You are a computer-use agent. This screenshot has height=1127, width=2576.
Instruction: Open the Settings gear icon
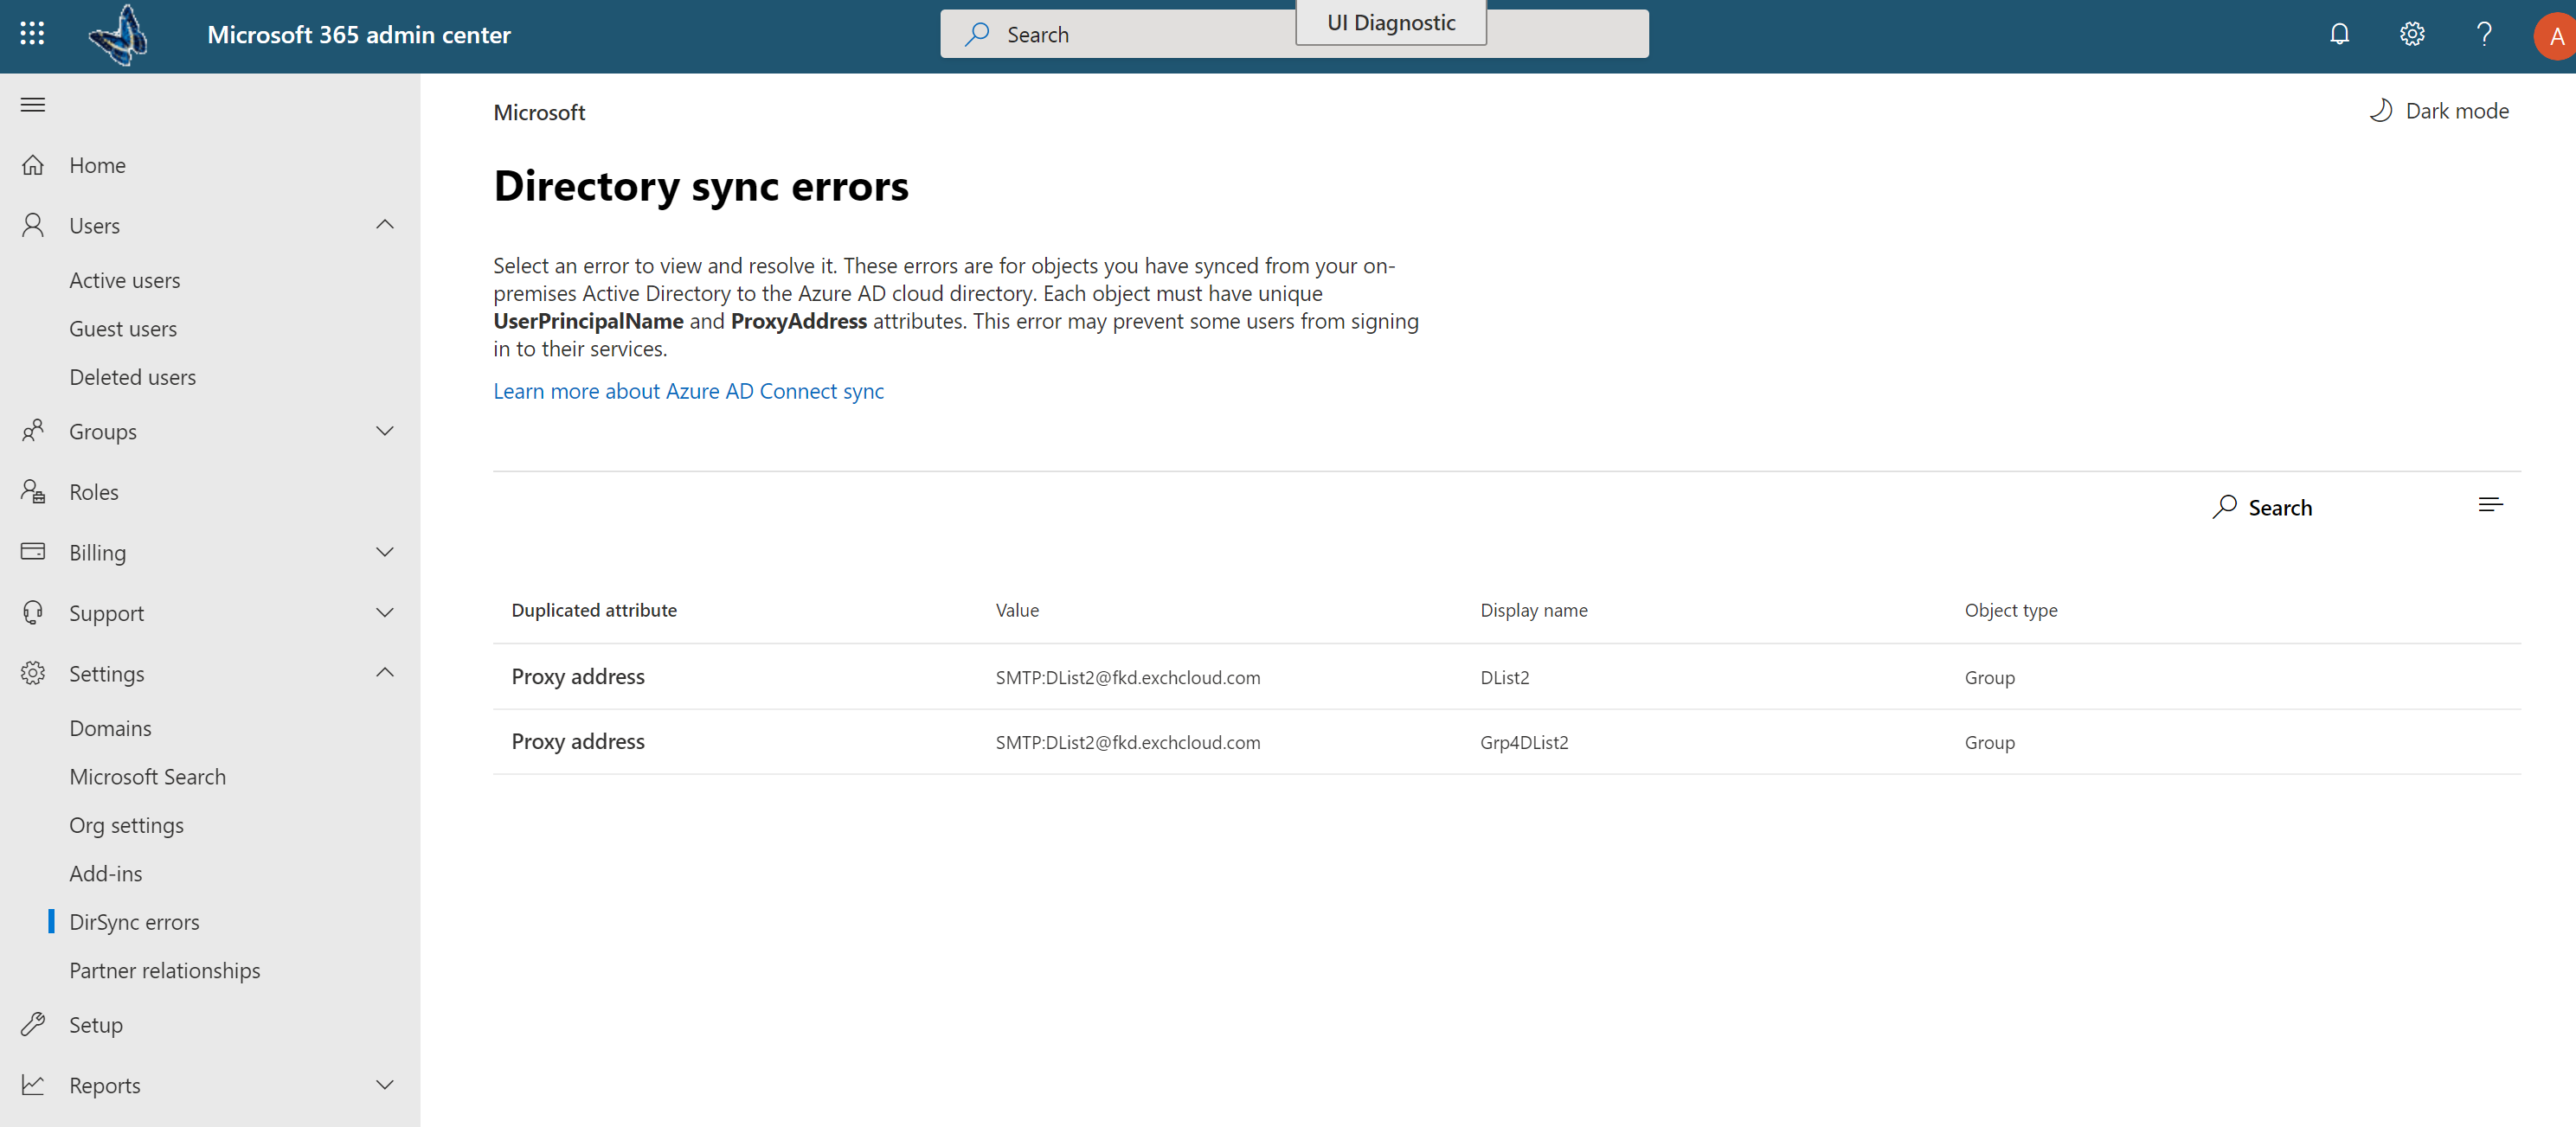(x=2410, y=33)
